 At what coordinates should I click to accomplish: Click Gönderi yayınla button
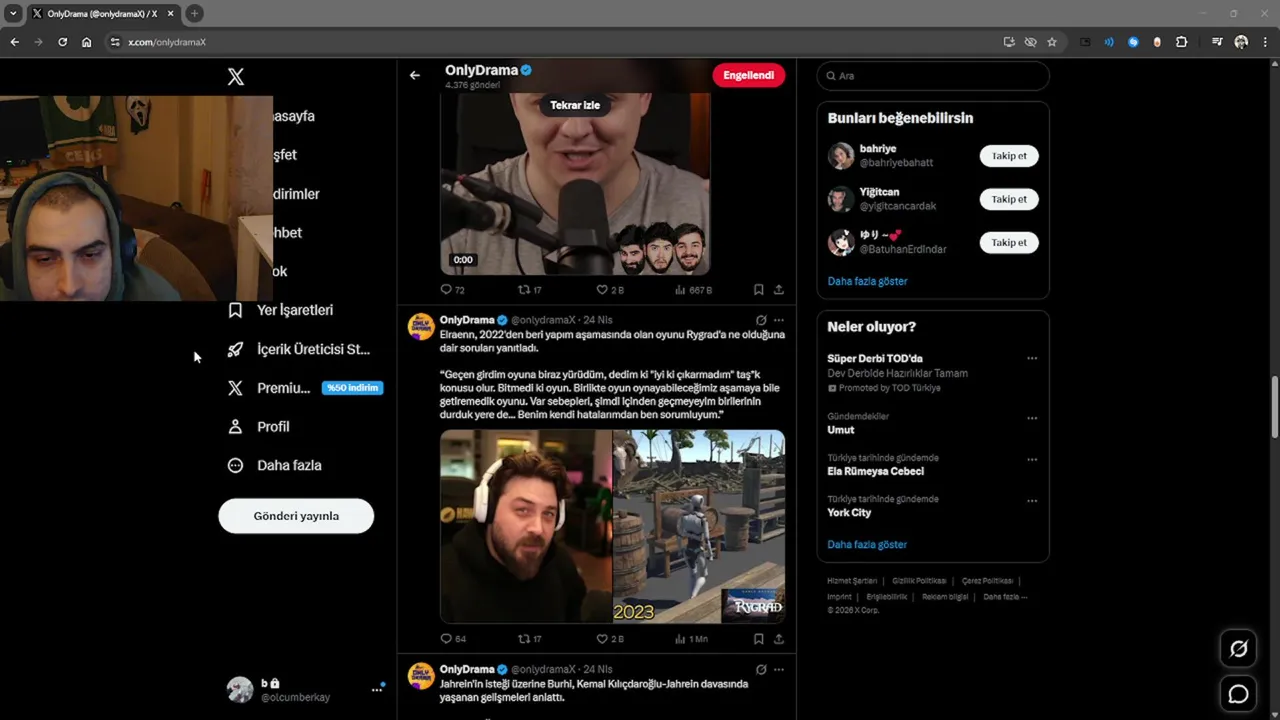(296, 516)
